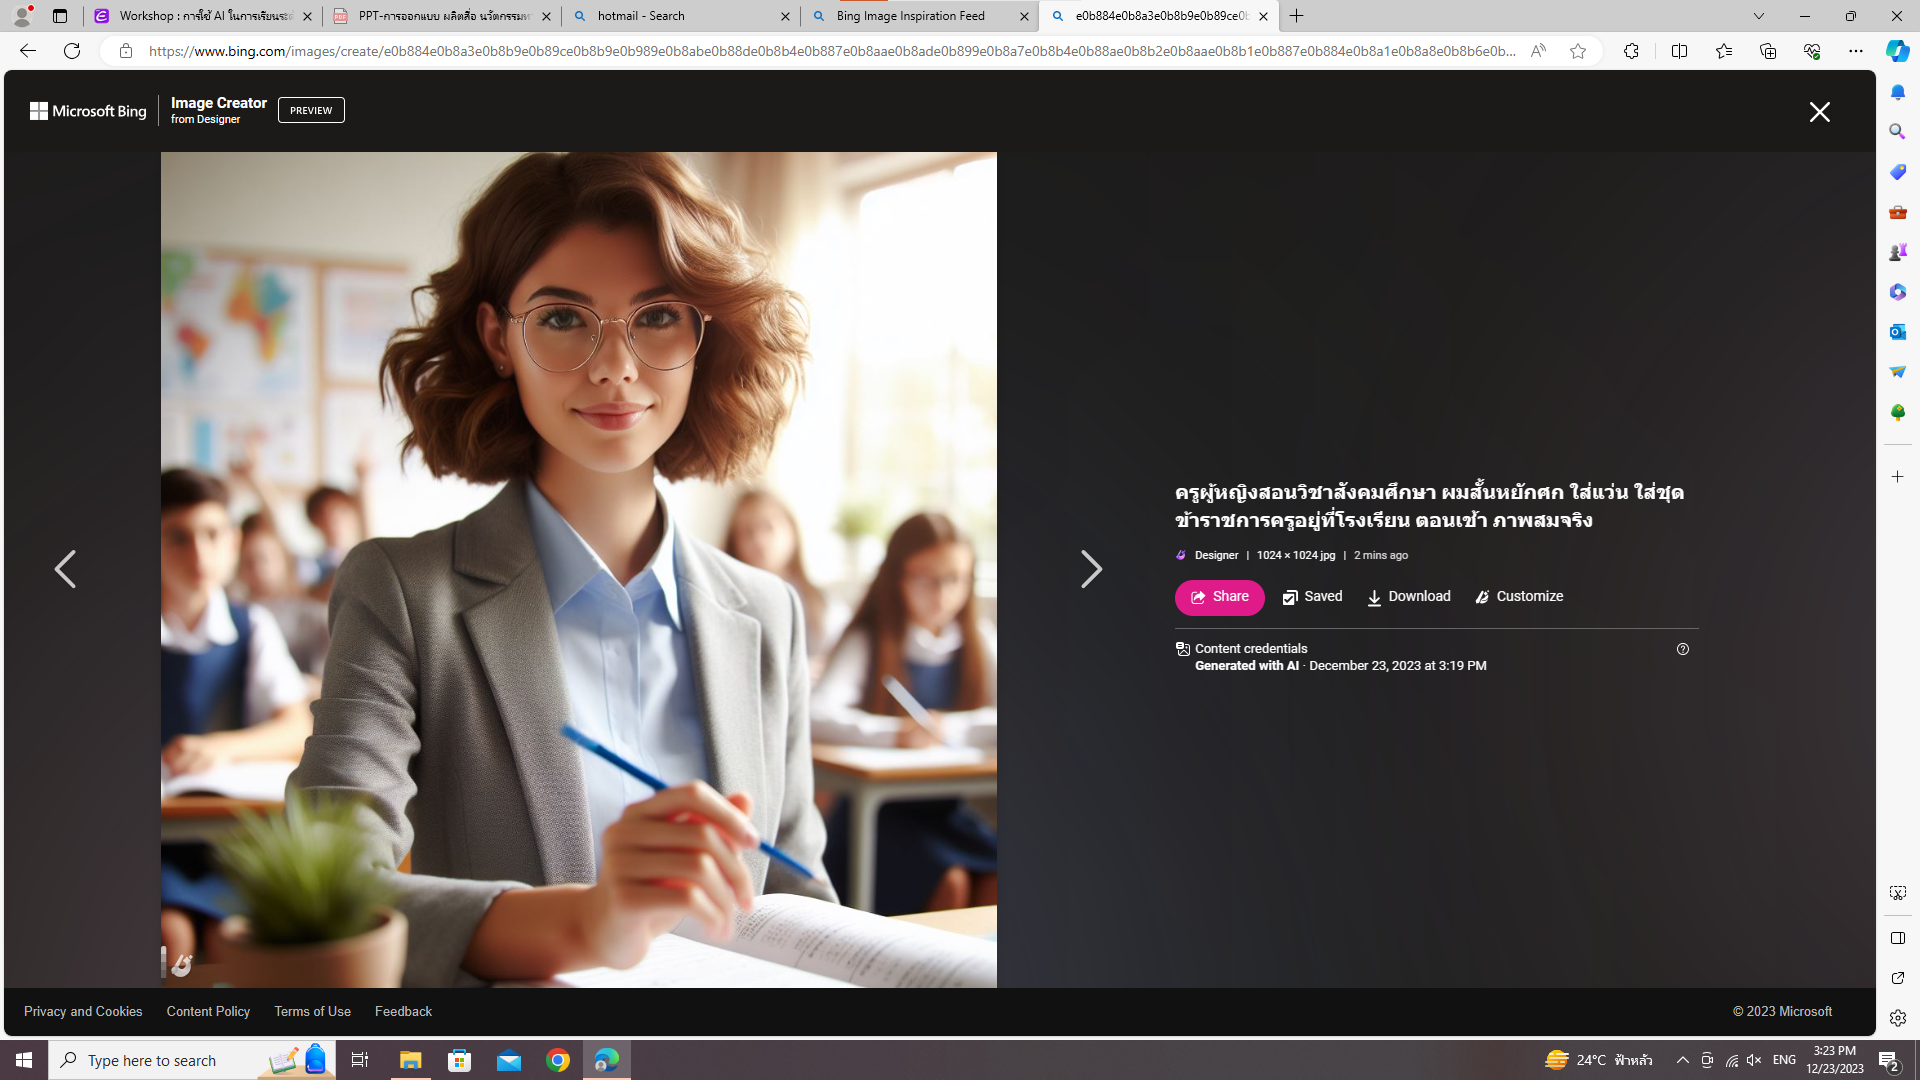Toggle the Saved collection button

coord(1312,597)
